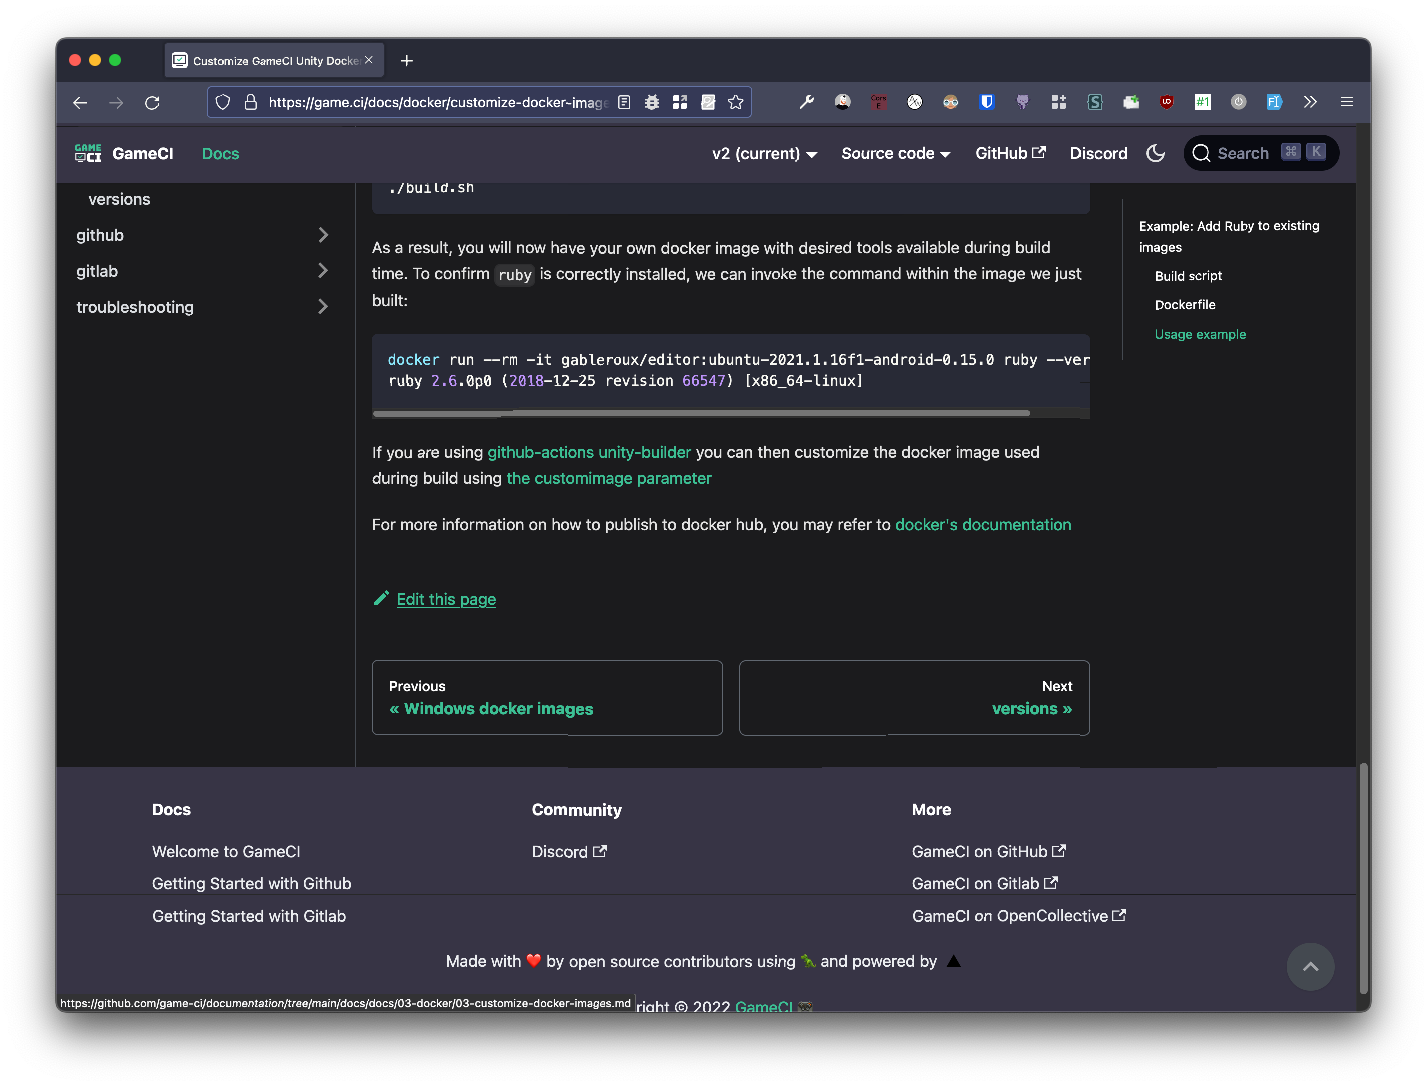Click the GameCI logo

point(124,153)
